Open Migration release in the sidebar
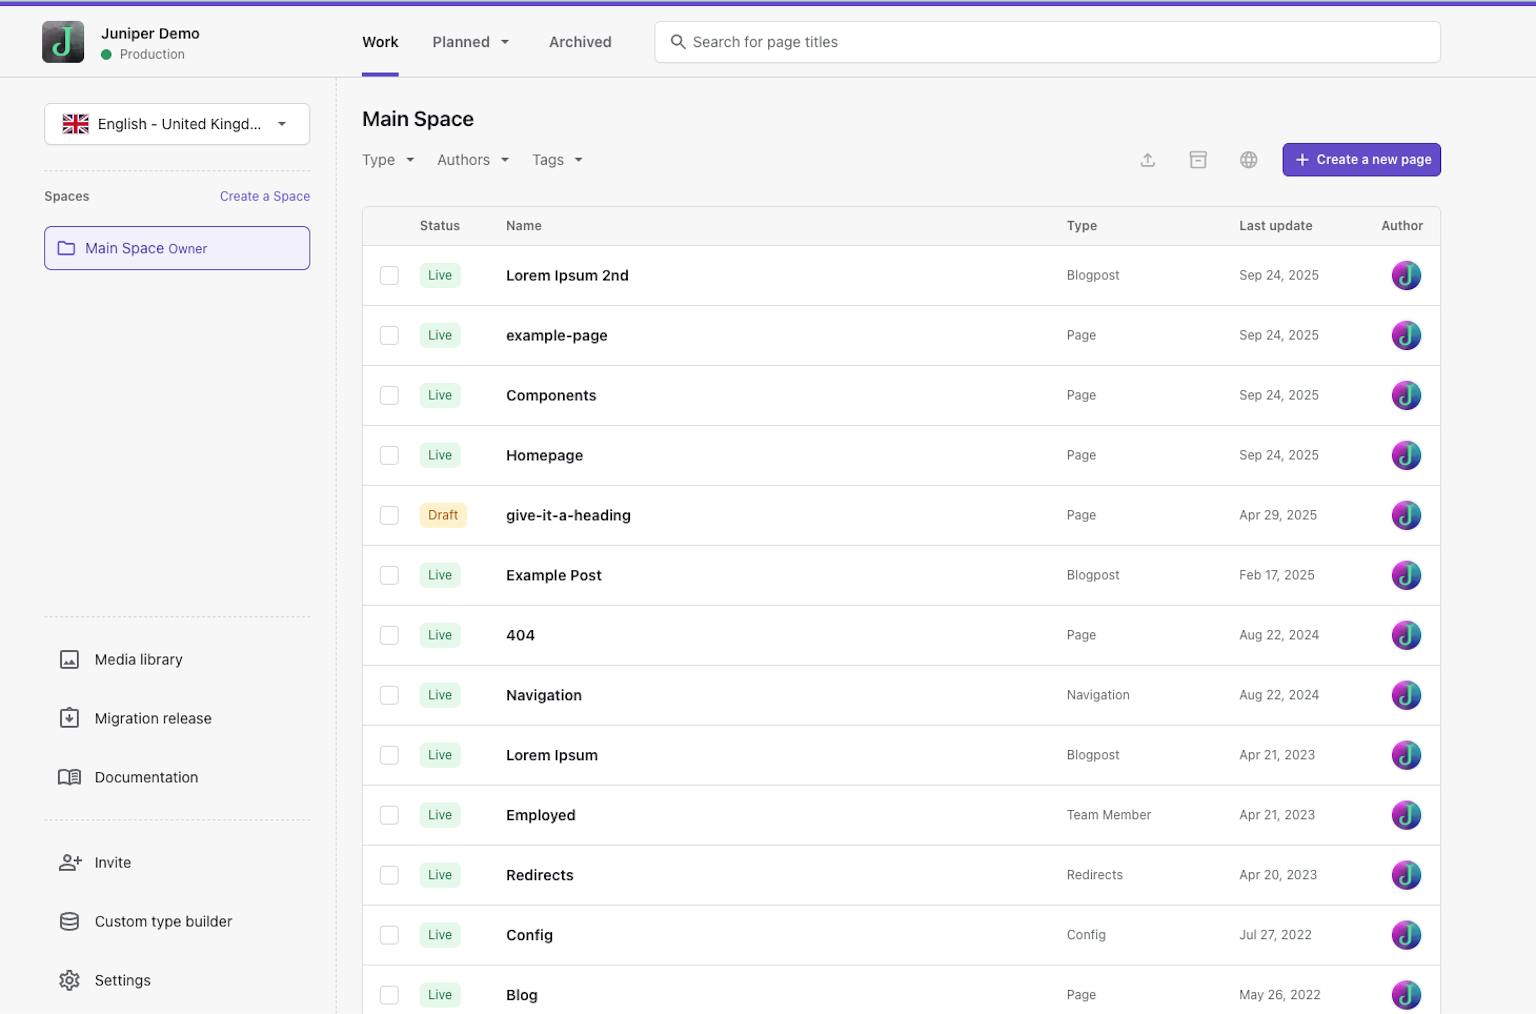 [x=152, y=719]
